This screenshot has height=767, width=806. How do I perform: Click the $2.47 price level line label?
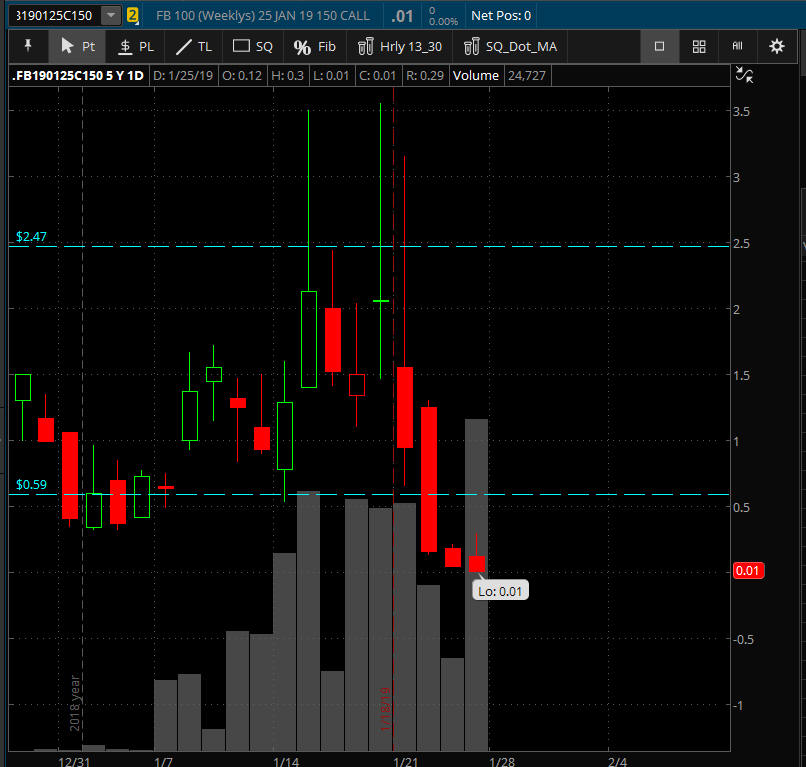(x=31, y=237)
